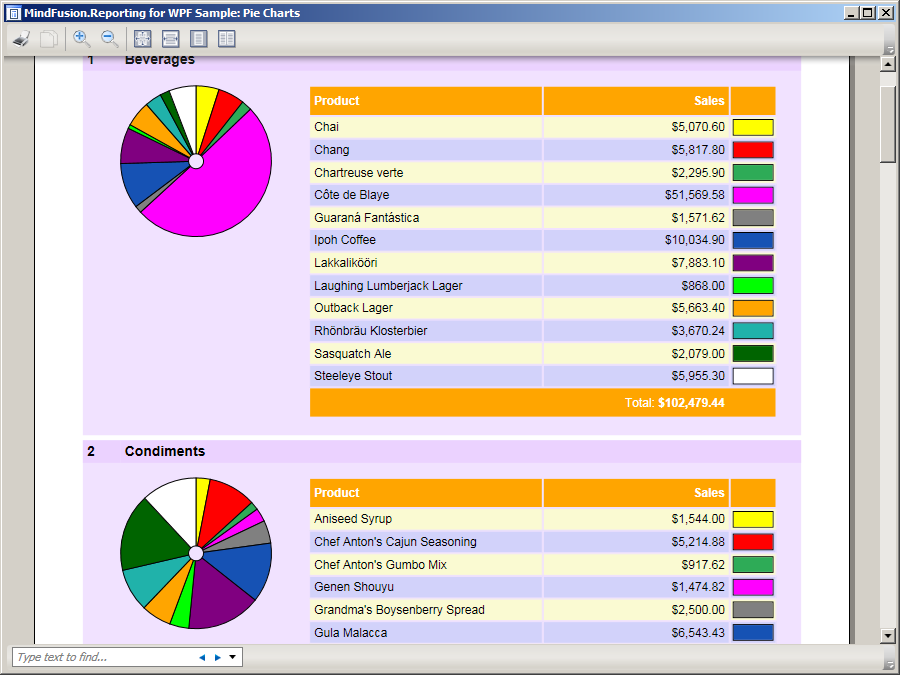Screen dimensions: 900x675
Task: Click the Côte de Blaye magenta swatch
Action: pyautogui.click(x=753, y=195)
